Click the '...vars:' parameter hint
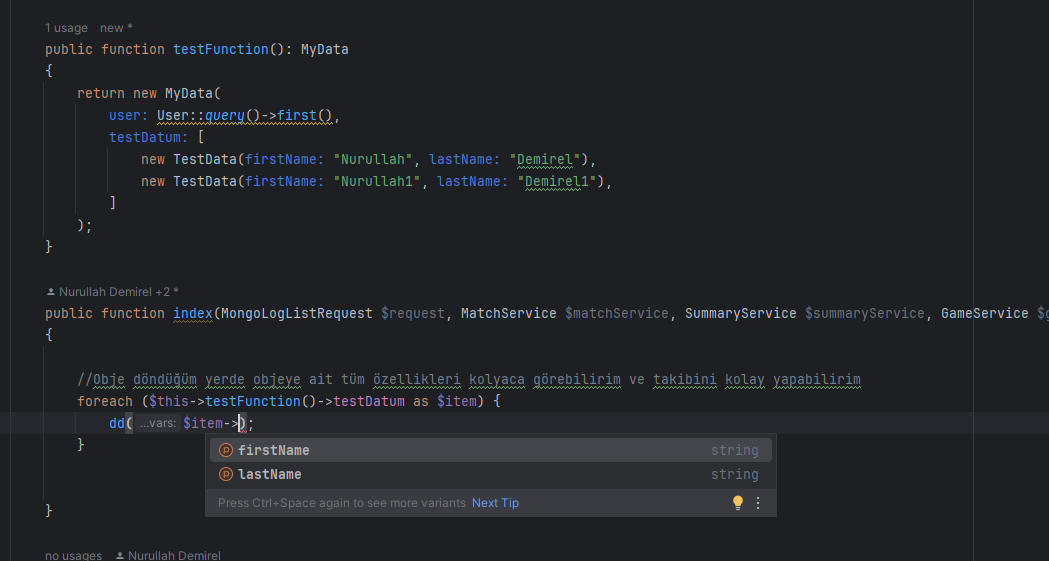This screenshot has width=1049, height=561. click(x=157, y=423)
